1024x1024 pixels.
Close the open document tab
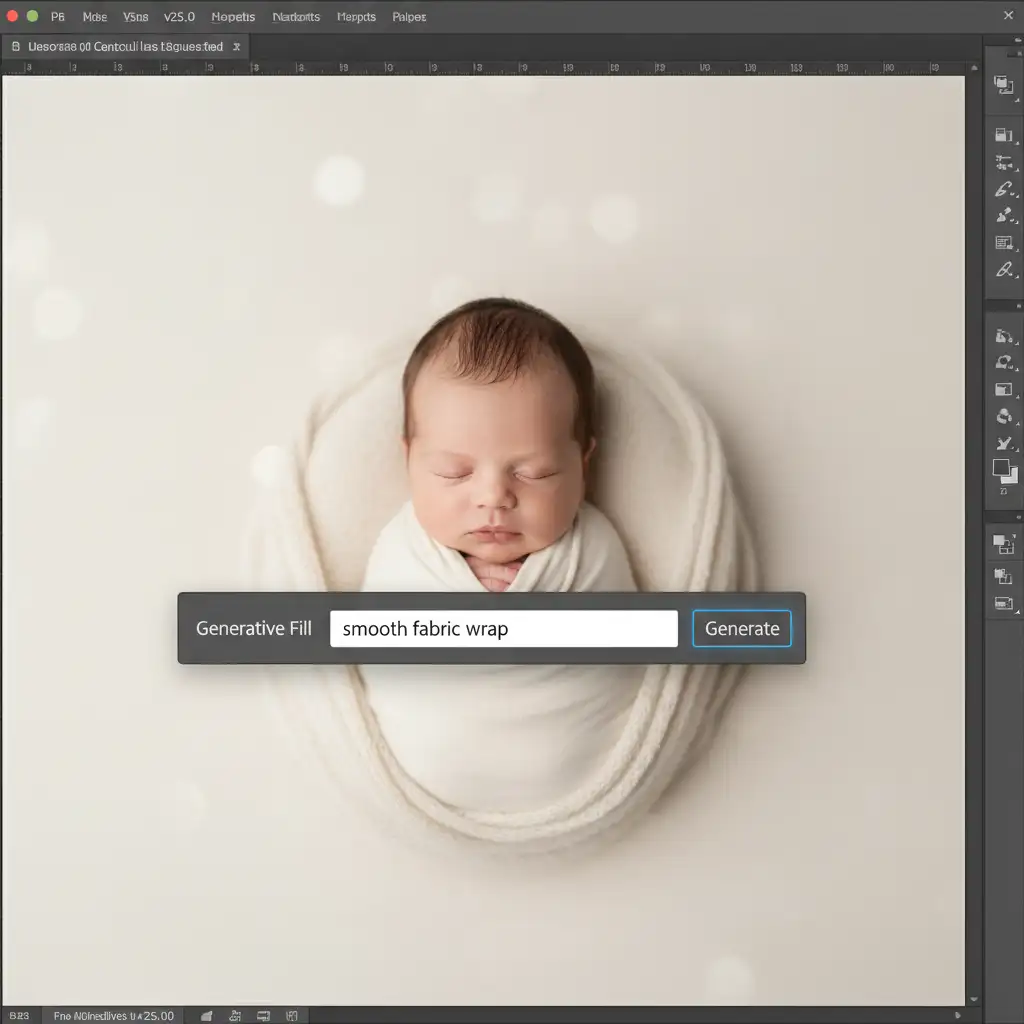(x=236, y=47)
